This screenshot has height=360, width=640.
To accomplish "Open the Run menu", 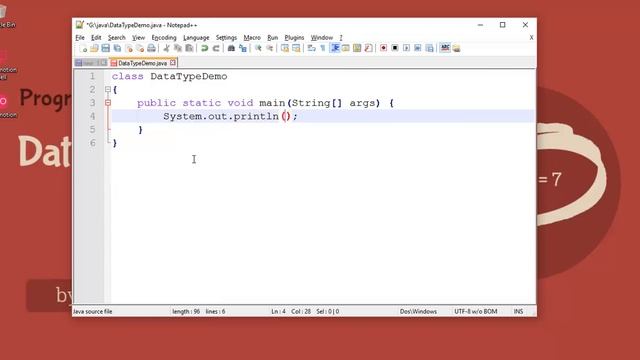I will click(273, 38).
